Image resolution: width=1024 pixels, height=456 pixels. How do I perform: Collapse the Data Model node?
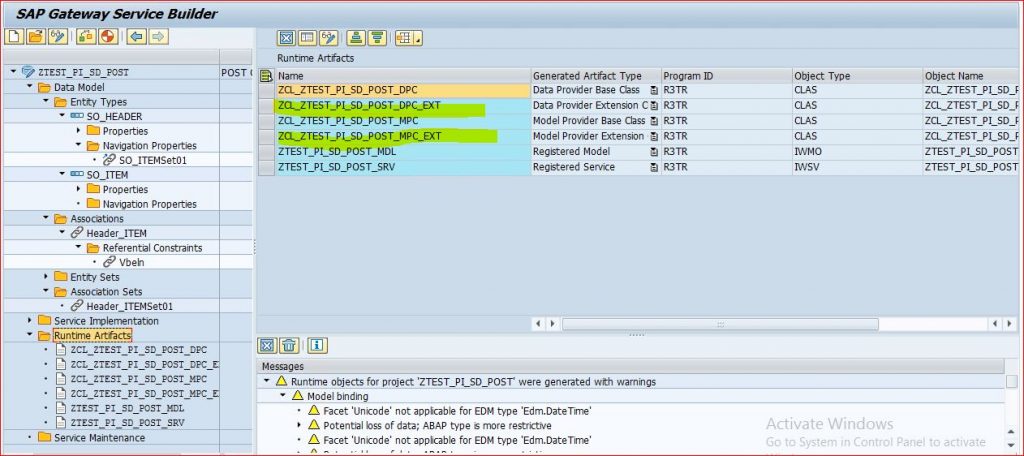[x=29, y=87]
